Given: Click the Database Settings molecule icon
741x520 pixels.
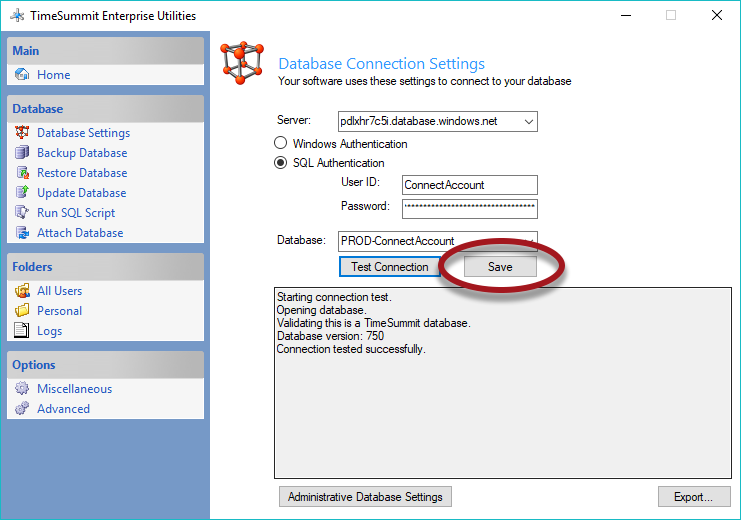Looking at the screenshot, I should pos(22,132).
